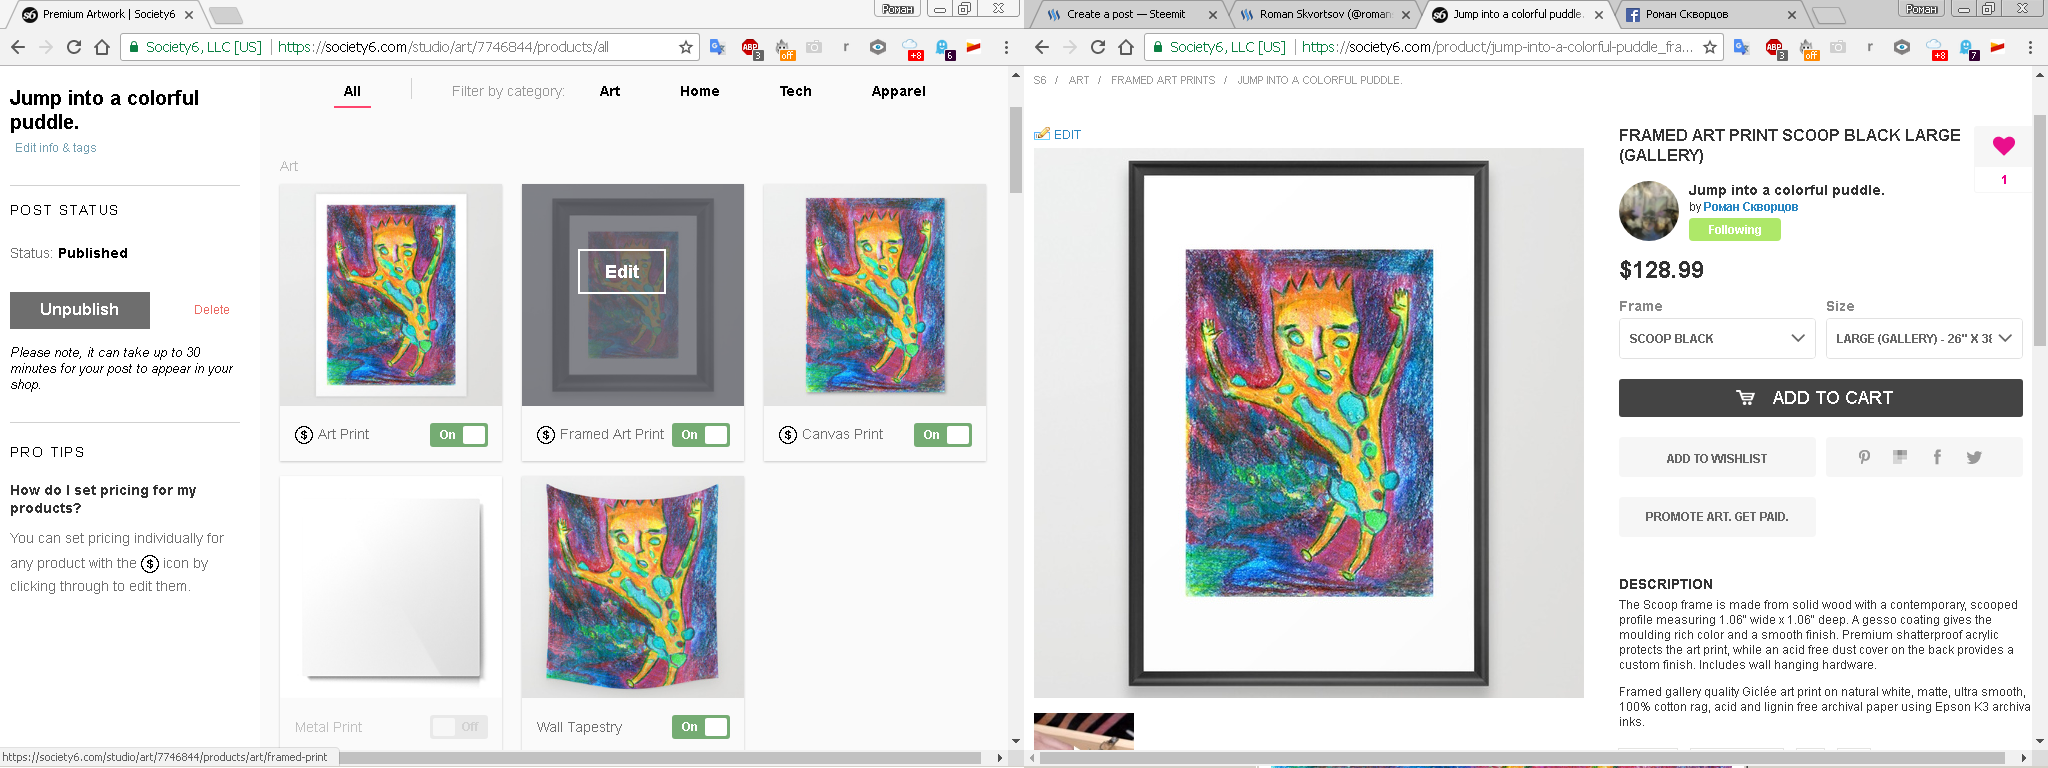Viewport: 2048px width, 768px height.
Task: Click home icon in right browser window
Action: 1126,47
